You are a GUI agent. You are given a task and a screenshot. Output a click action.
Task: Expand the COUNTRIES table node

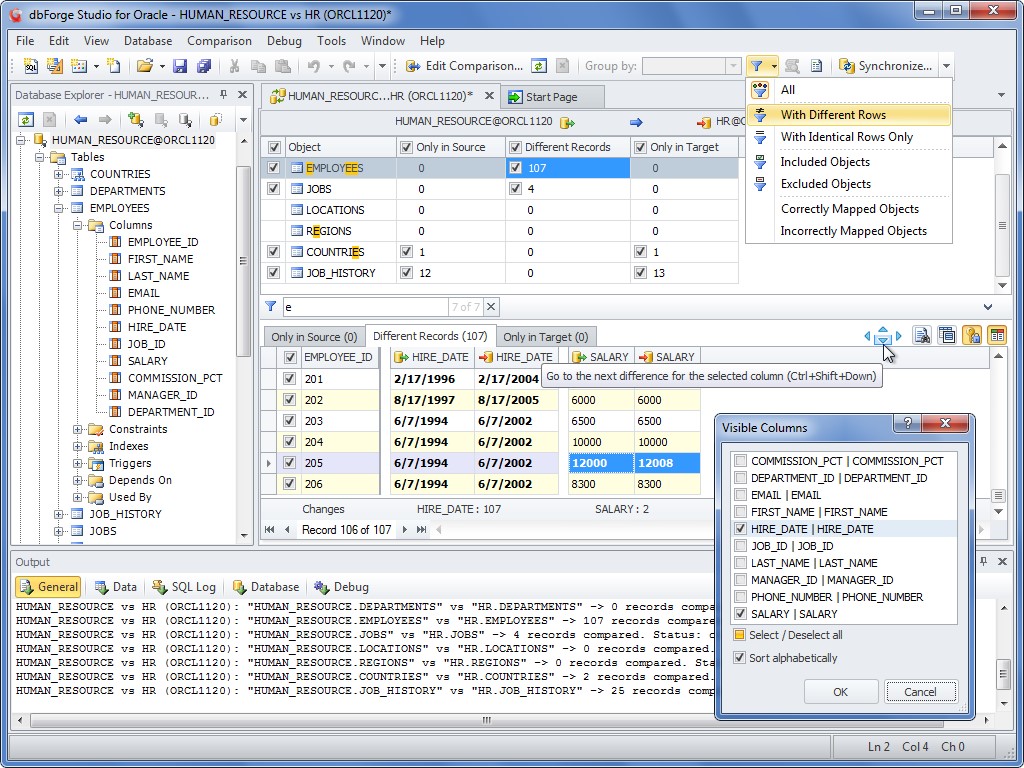[59, 174]
